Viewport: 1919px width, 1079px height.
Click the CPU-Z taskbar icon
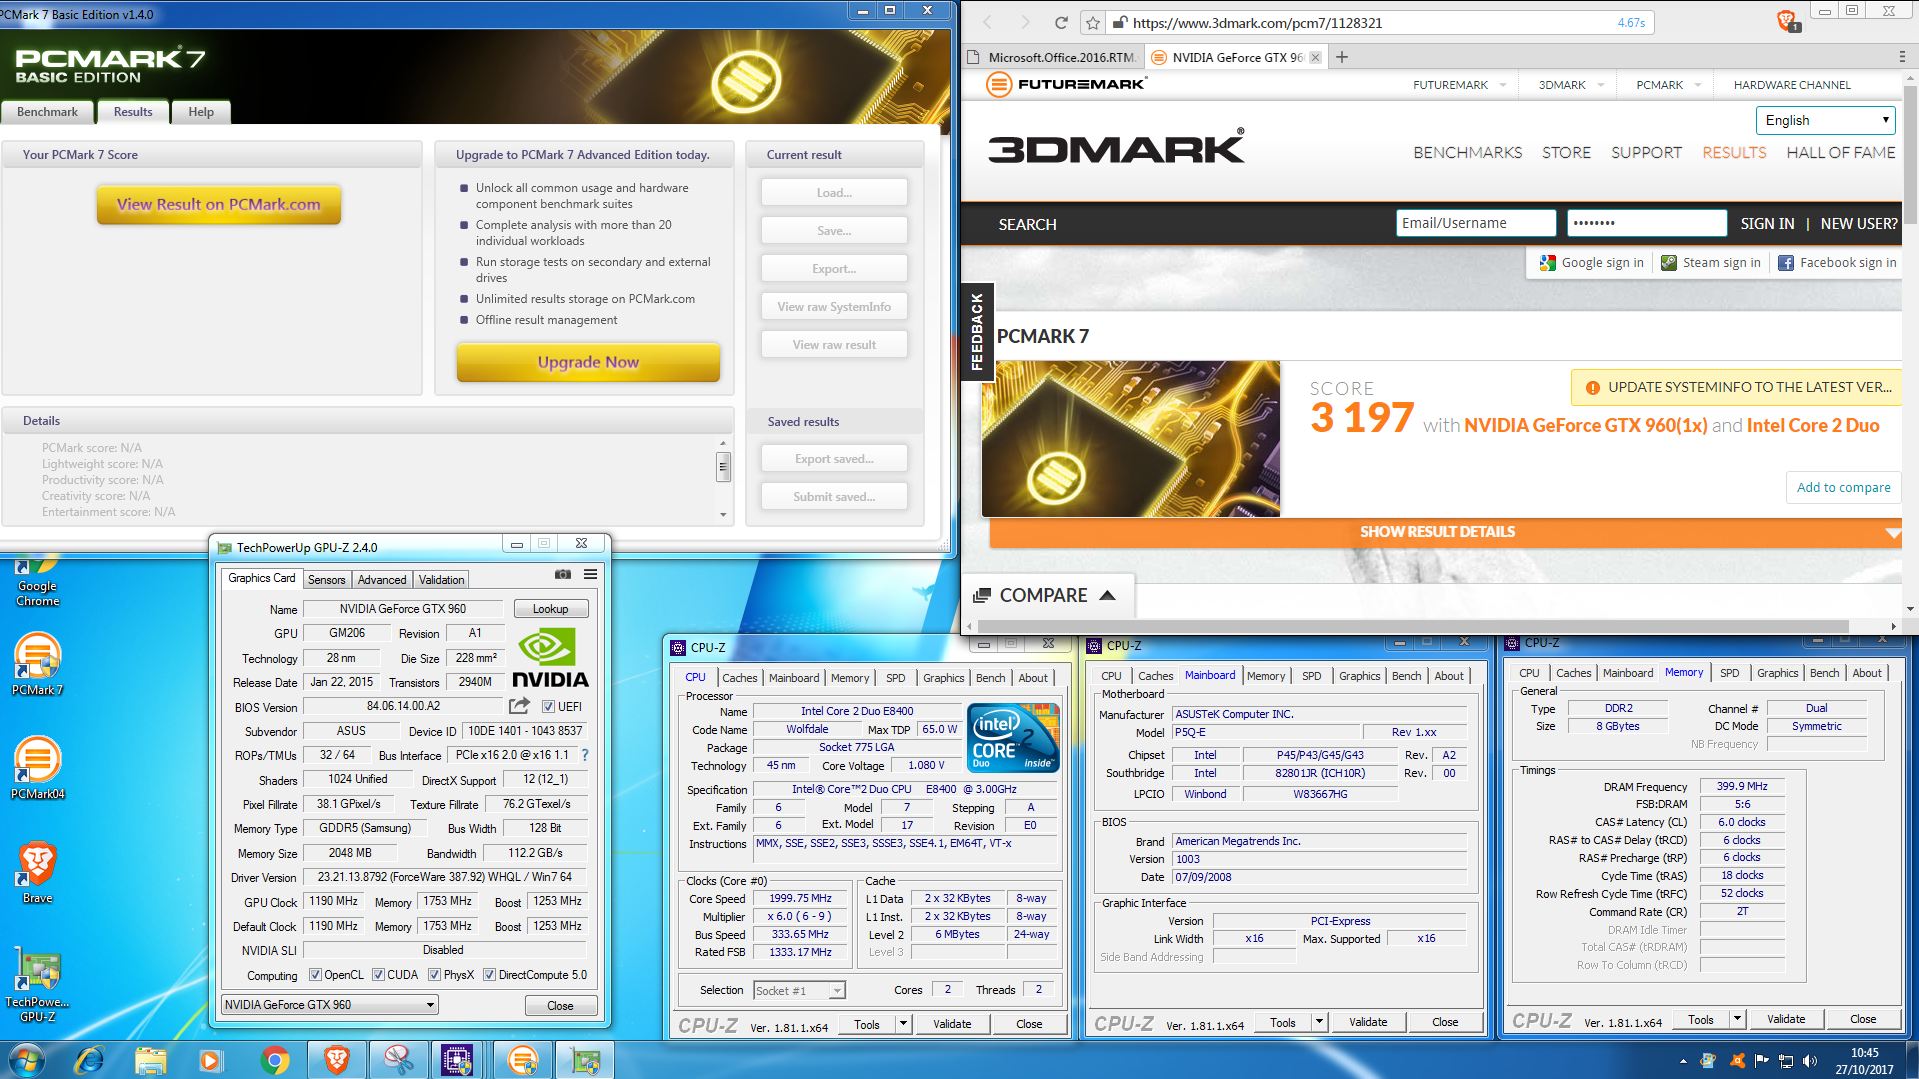click(x=457, y=1059)
